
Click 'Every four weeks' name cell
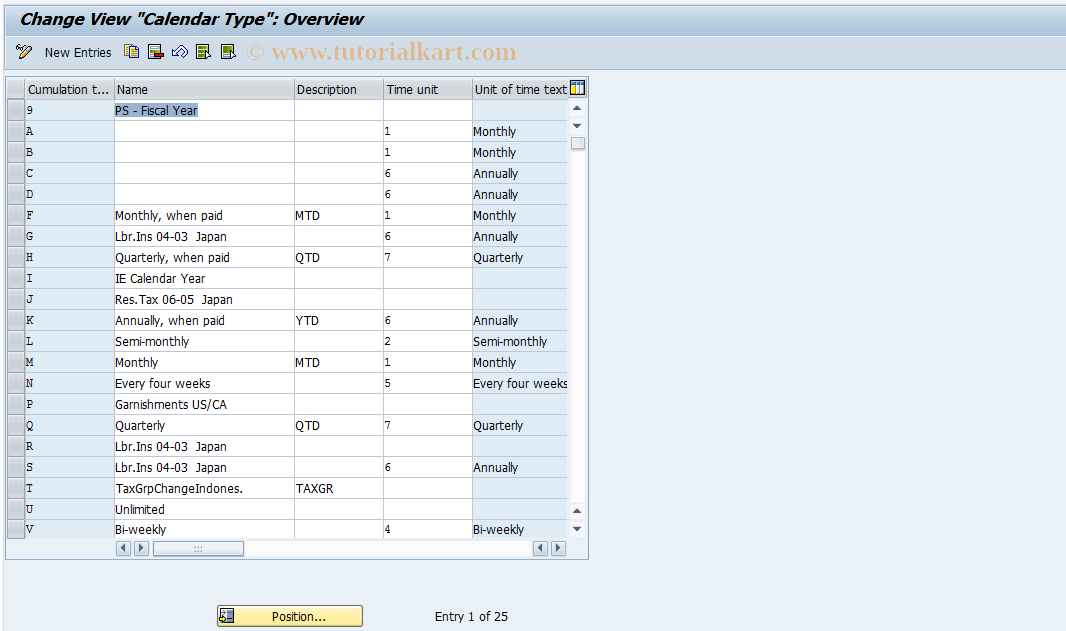tap(204, 383)
